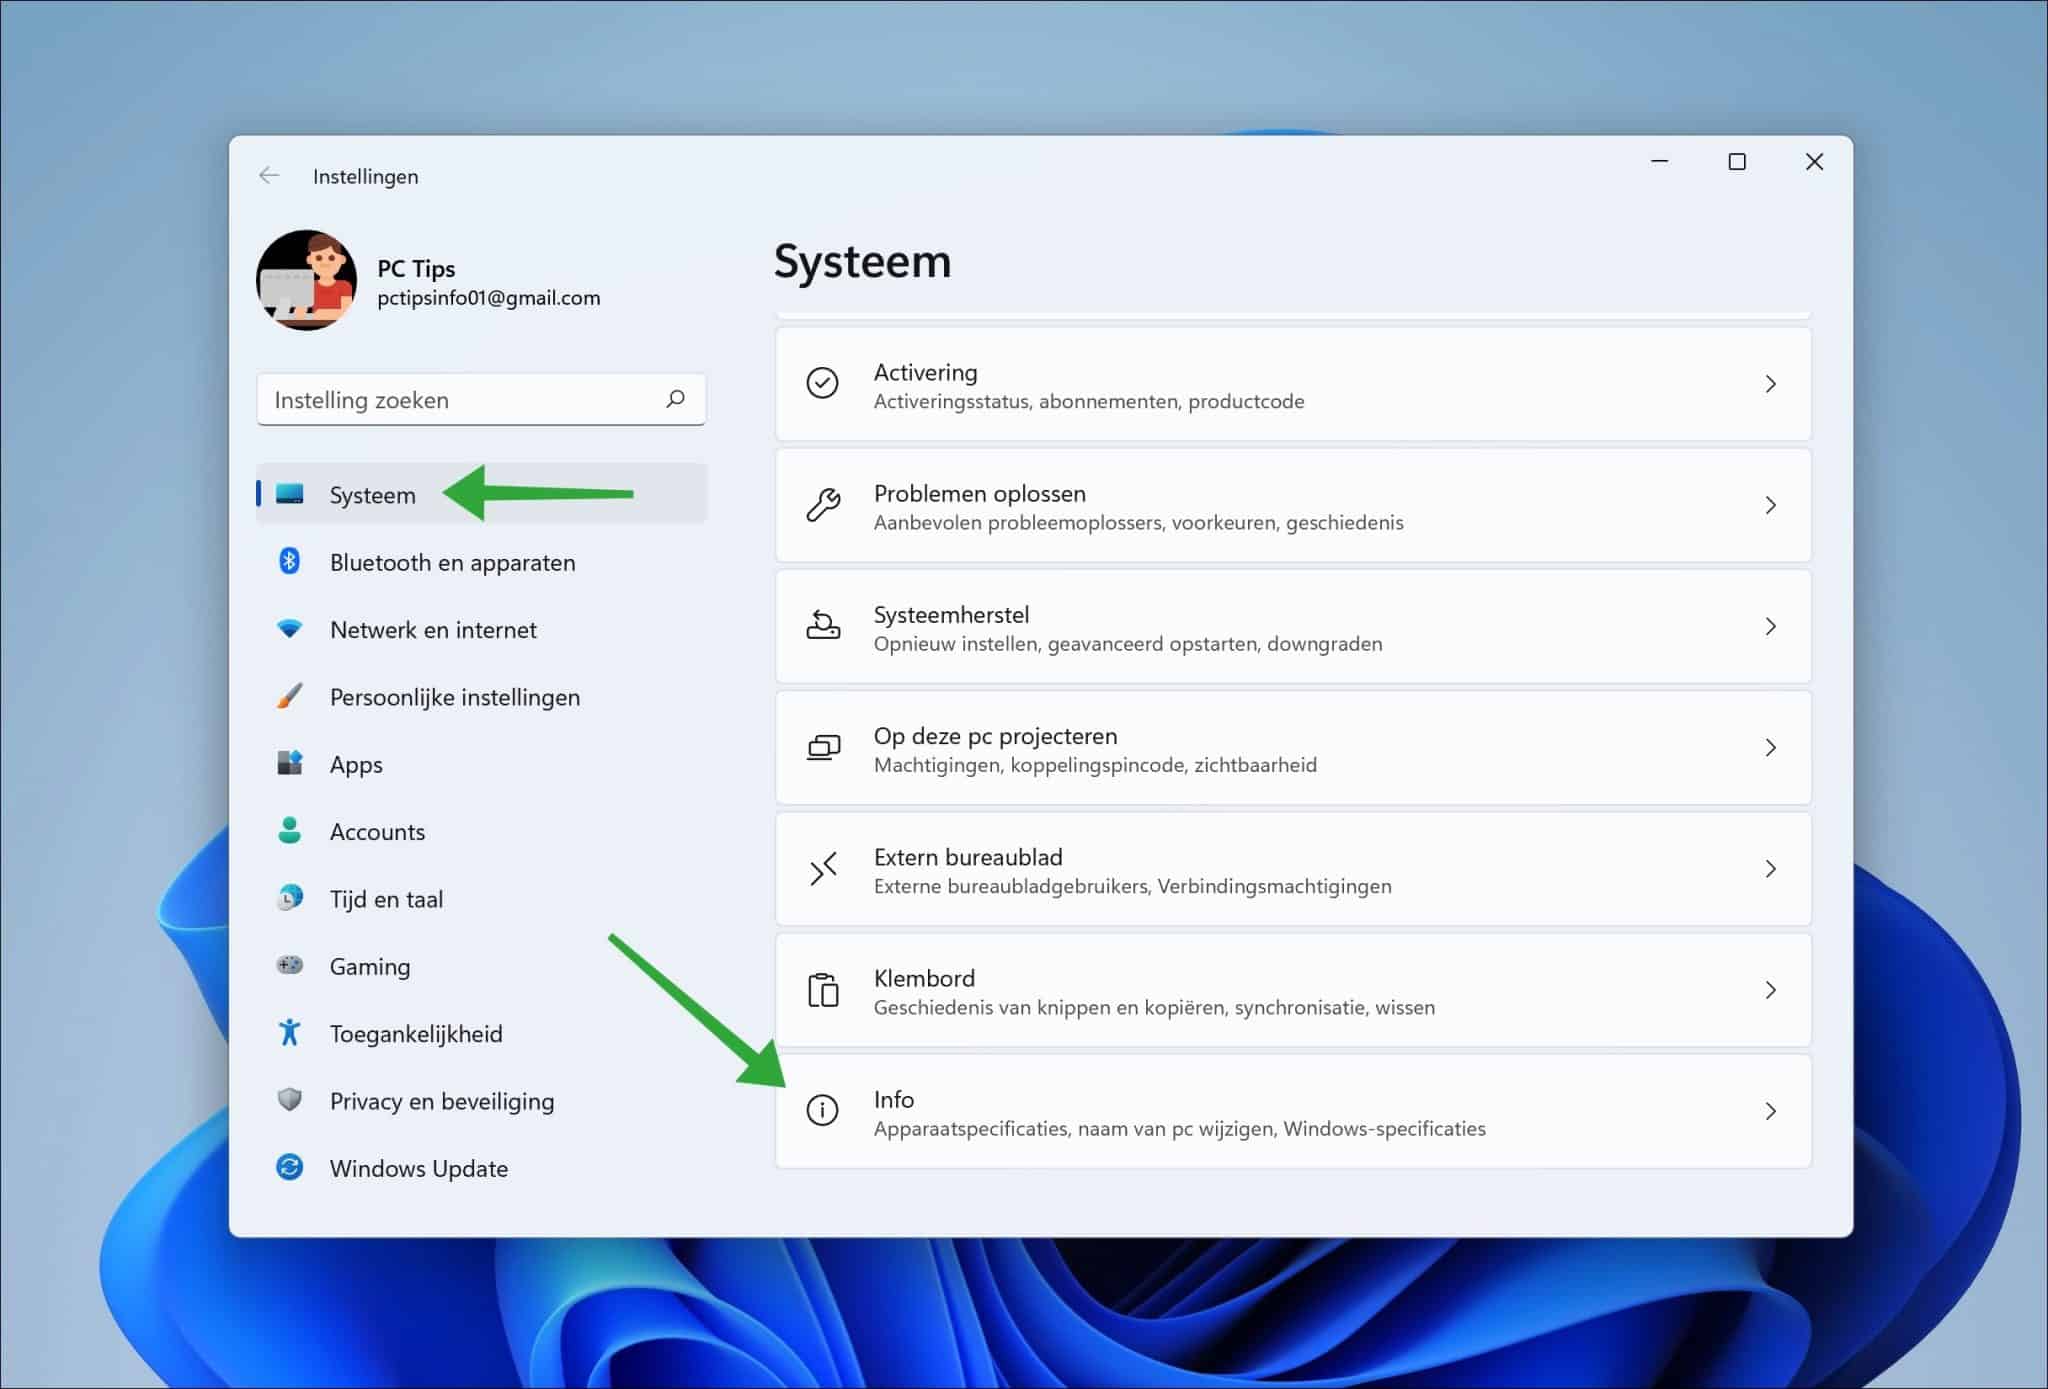Select the Bluetooth en apparaten icon
Image resolution: width=2048 pixels, height=1389 pixels.
[x=291, y=562]
